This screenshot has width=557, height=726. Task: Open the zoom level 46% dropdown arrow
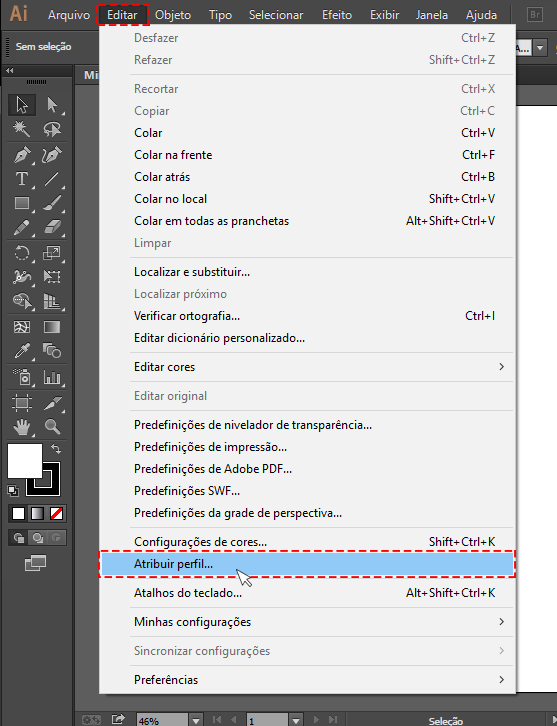coord(196,720)
